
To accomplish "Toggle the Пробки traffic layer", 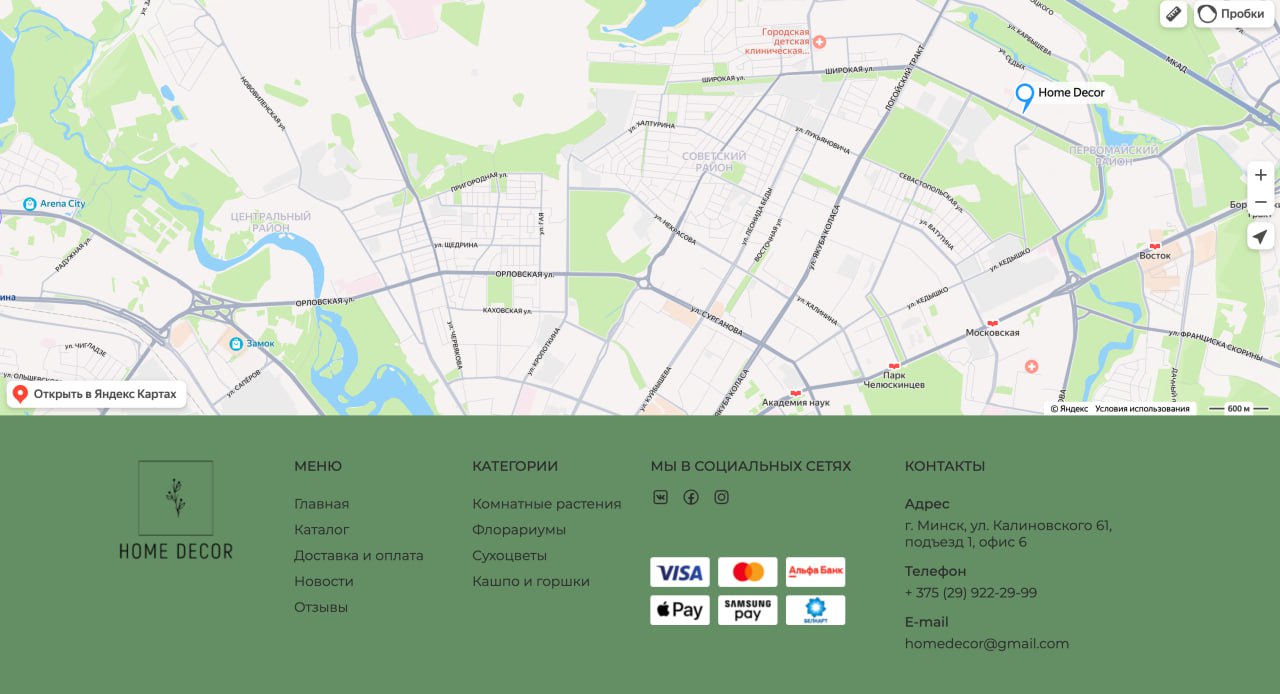I will pos(1233,14).
